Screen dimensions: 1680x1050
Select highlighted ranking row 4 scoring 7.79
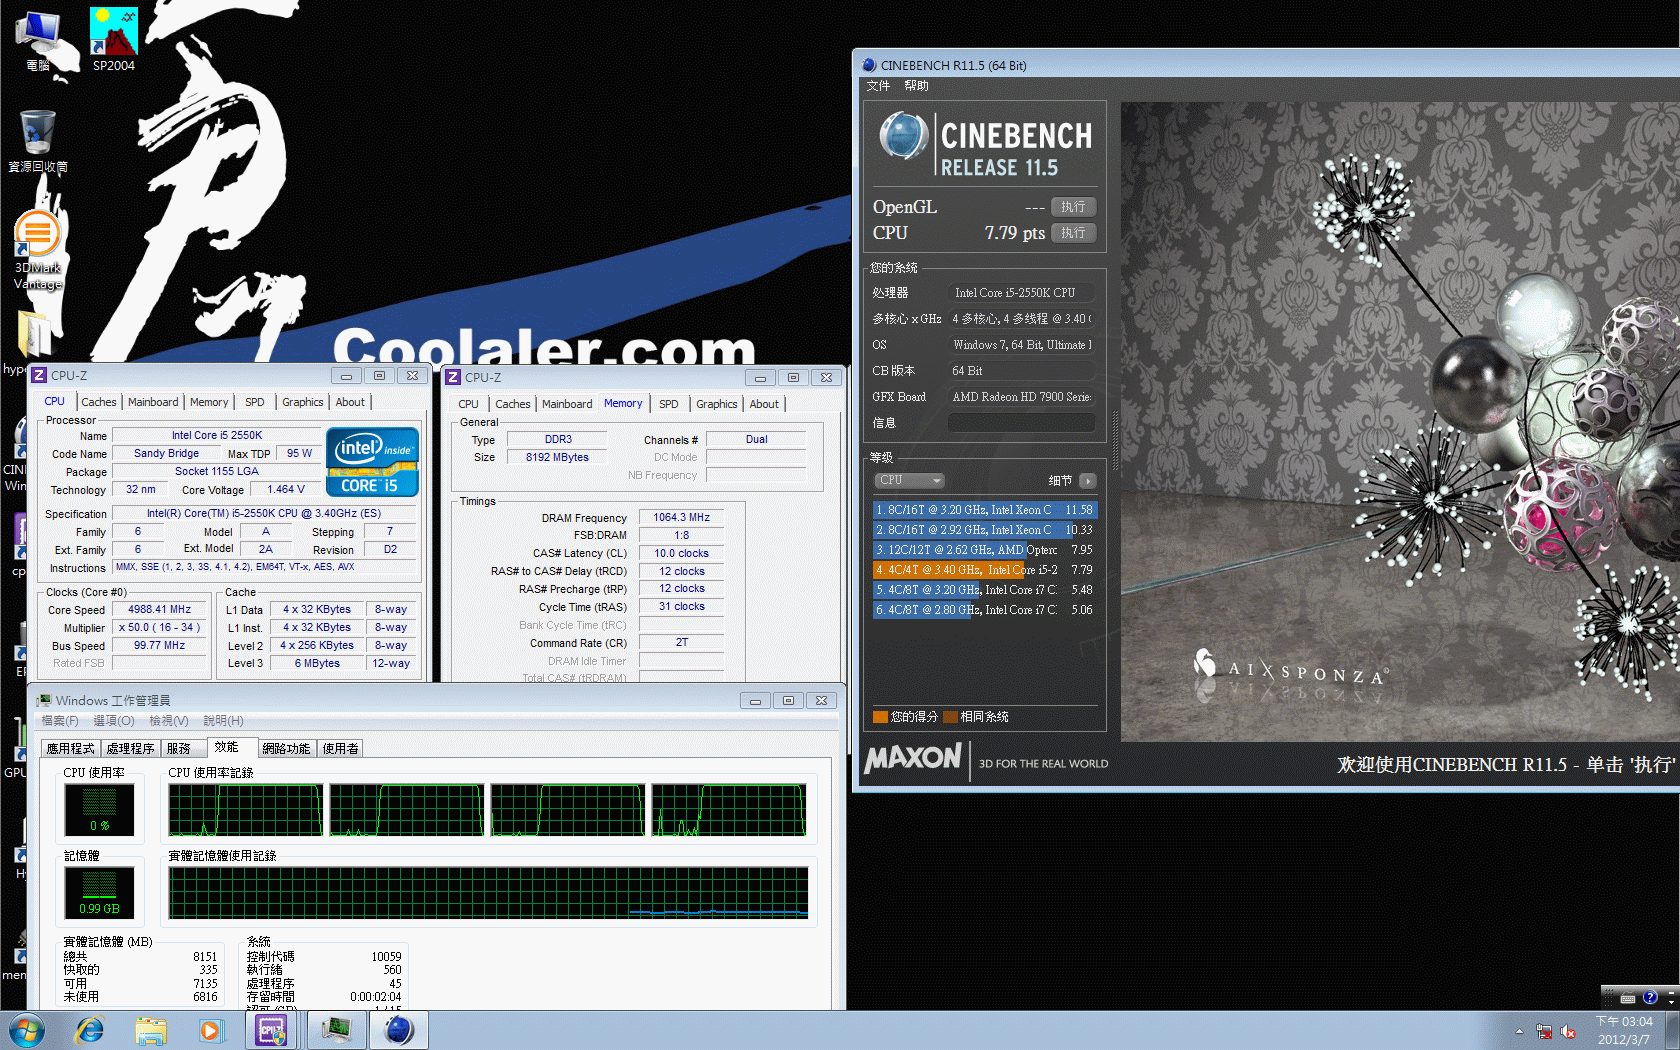(x=985, y=570)
